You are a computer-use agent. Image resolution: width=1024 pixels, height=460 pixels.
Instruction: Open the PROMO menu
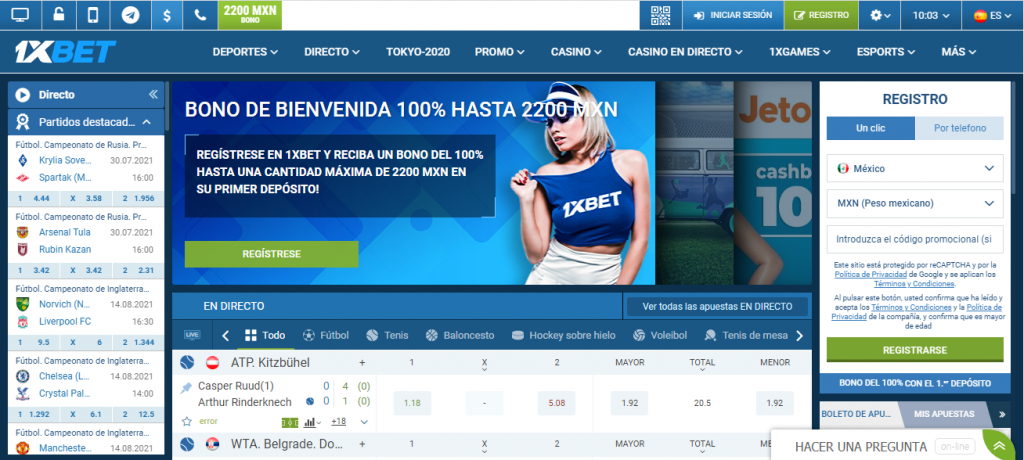point(500,52)
